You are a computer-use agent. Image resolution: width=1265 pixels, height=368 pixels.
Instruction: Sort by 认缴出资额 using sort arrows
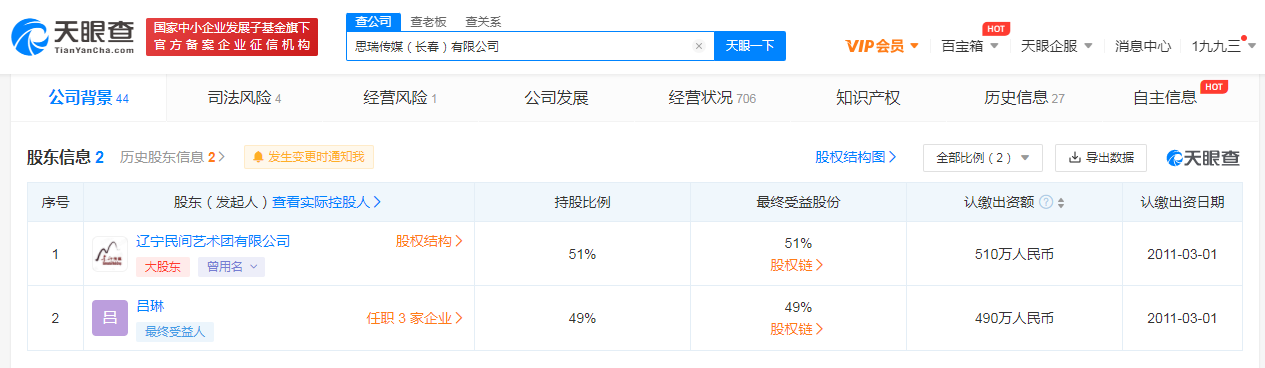pyautogui.click(x=1061, y=202)
